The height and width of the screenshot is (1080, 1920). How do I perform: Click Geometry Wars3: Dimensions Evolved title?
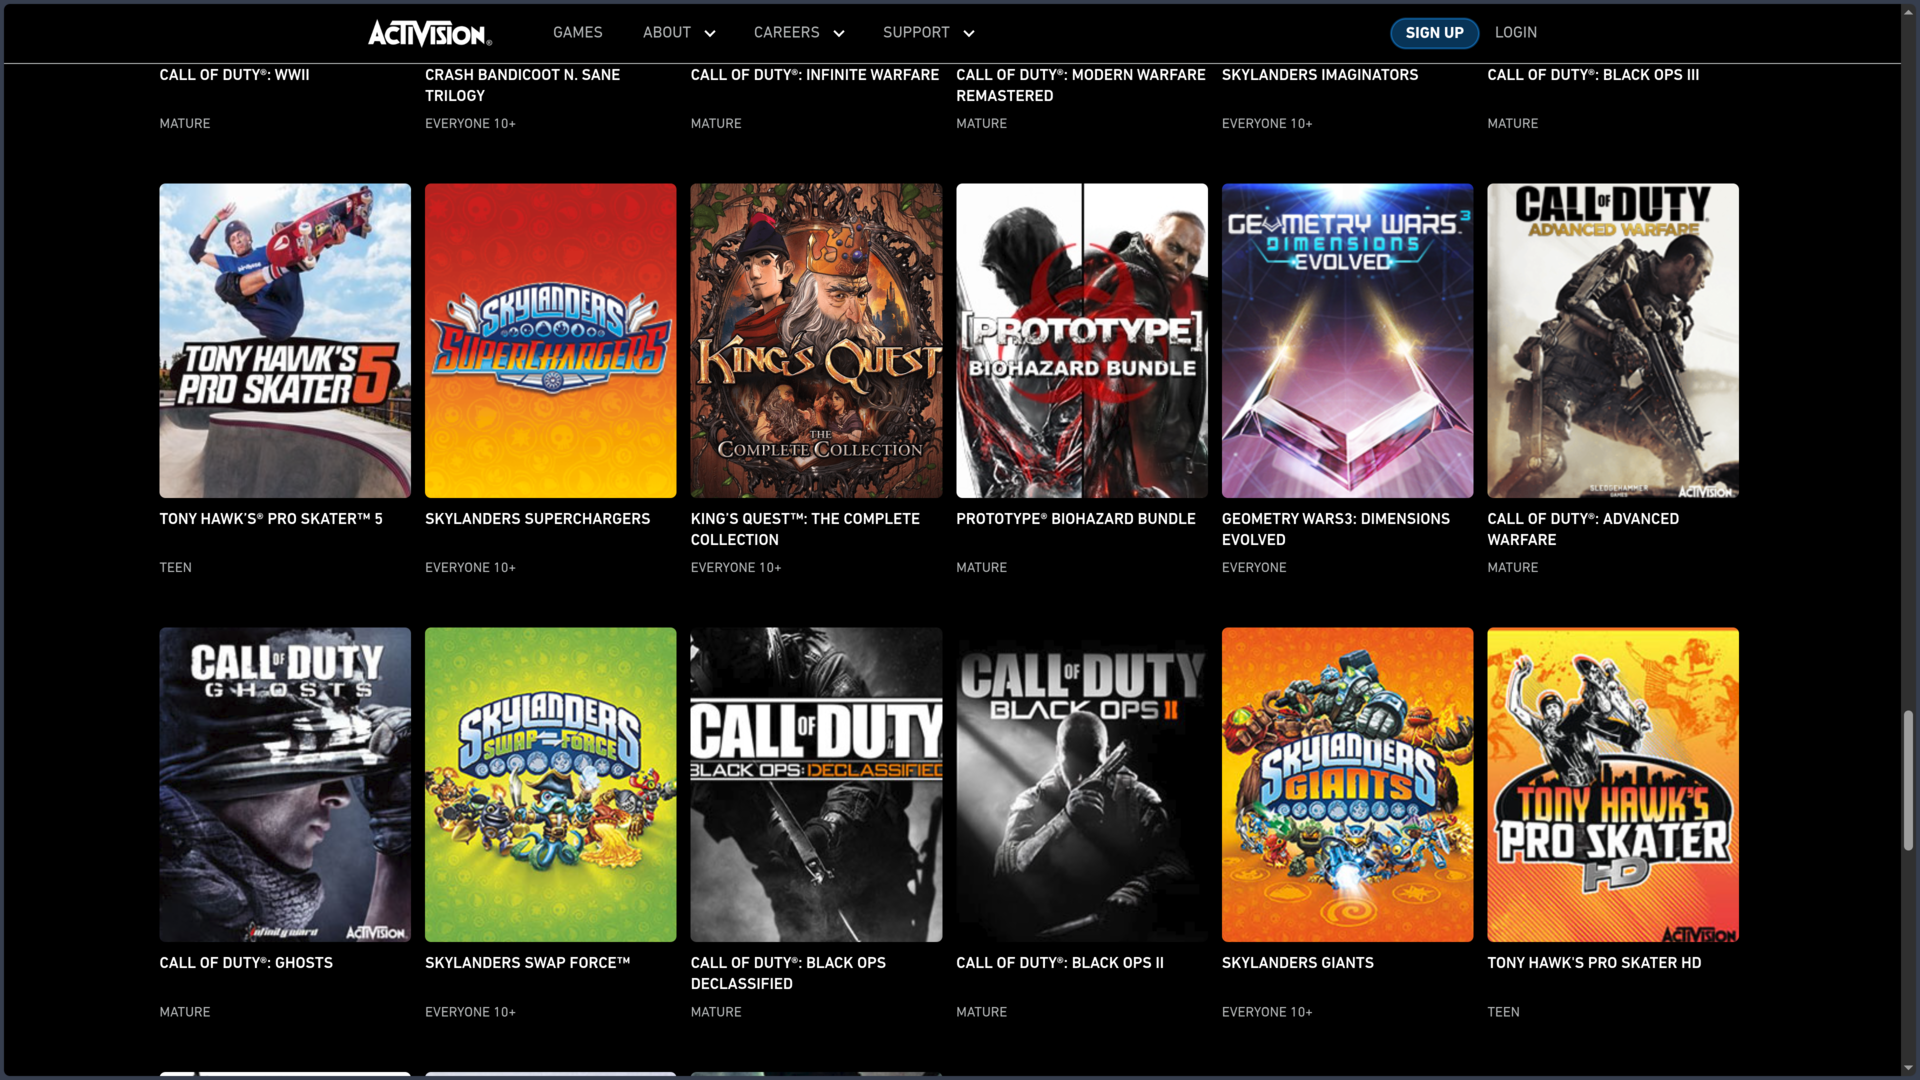tap(1335, 529)
